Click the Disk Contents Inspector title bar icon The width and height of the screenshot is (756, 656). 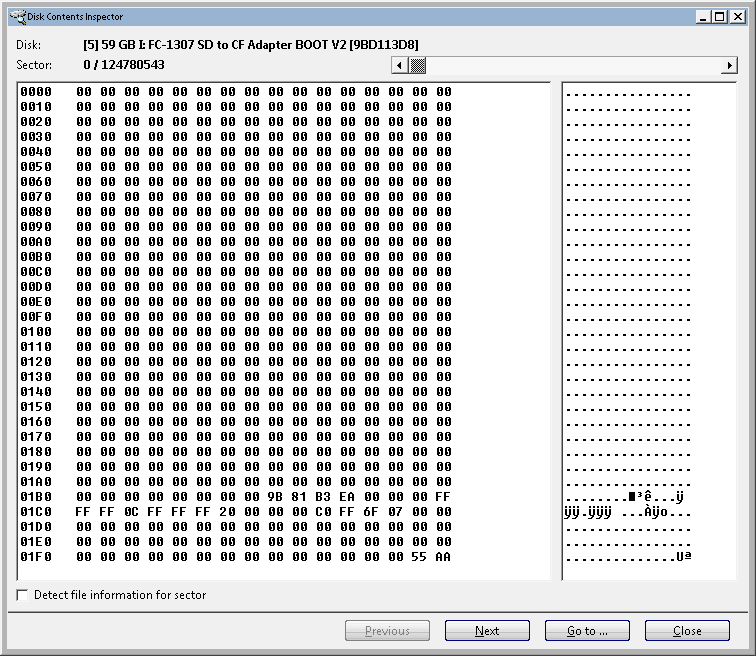pyautogui.click(x=13, y=16)
